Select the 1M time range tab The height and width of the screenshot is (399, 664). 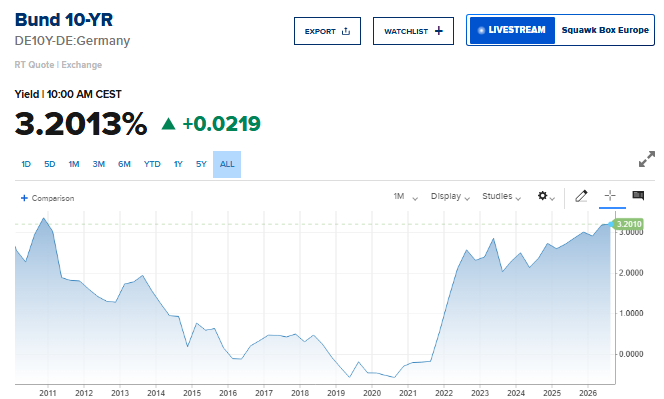click(x=74, y=164)
